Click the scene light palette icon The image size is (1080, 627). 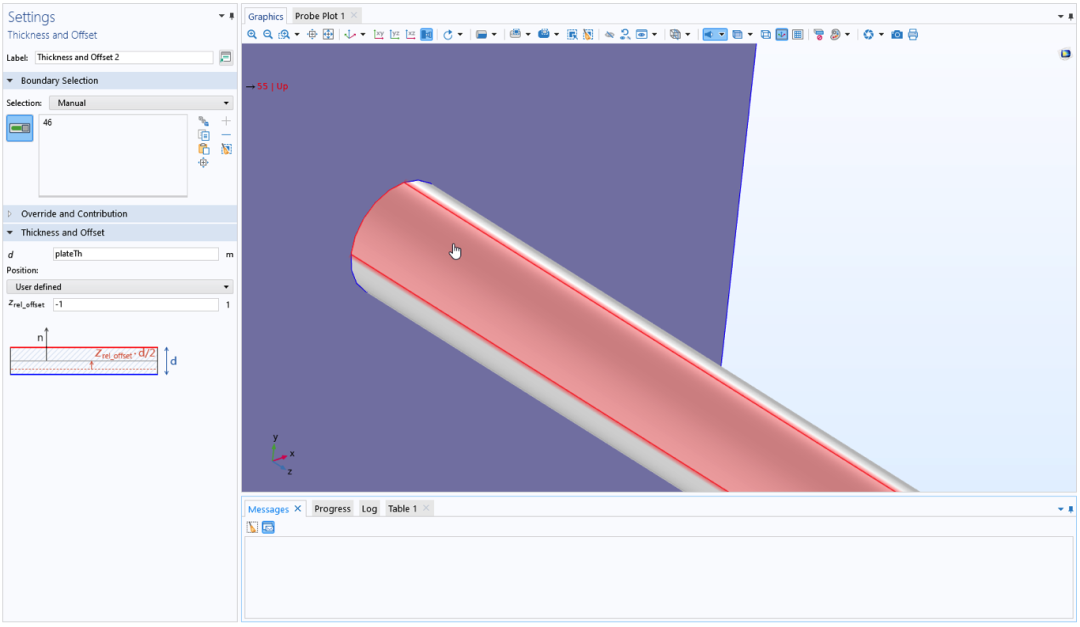point(835,34)
